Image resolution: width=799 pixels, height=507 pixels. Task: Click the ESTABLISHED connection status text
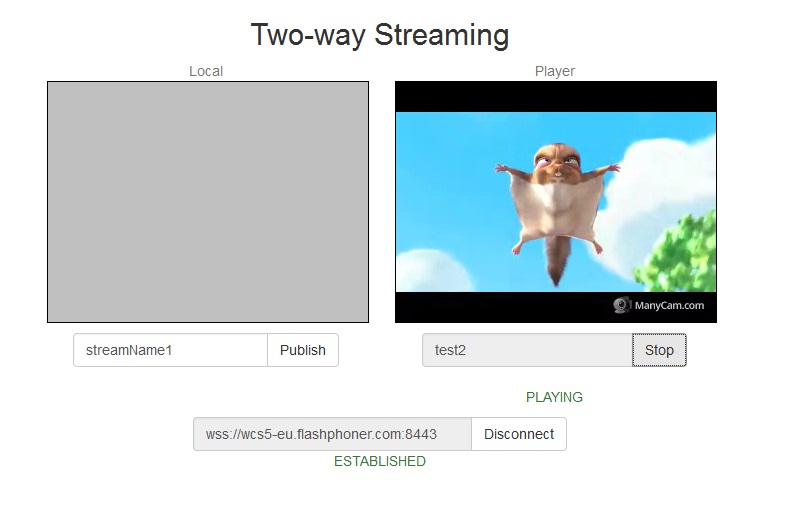coord(380,461)
